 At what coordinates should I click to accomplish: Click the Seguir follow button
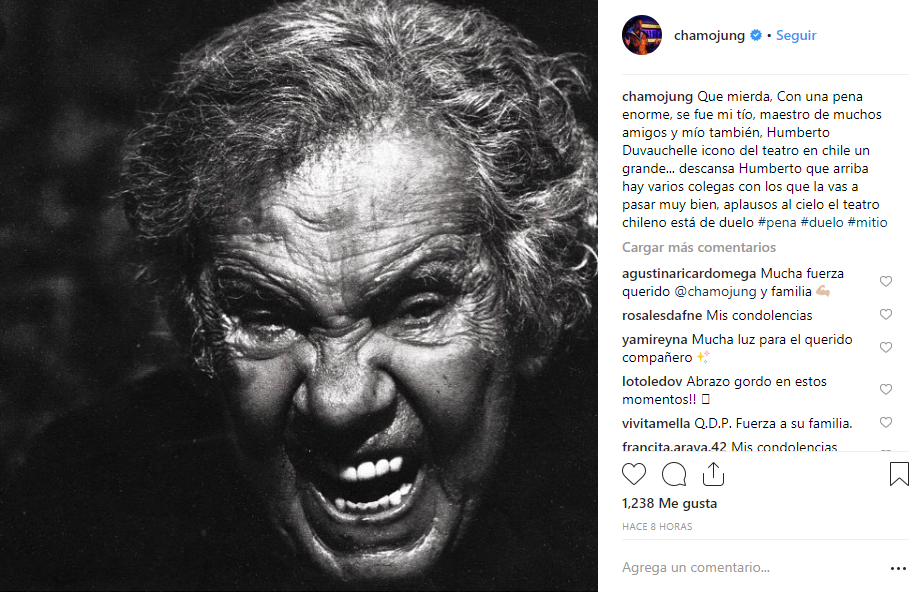click(796, 35)
